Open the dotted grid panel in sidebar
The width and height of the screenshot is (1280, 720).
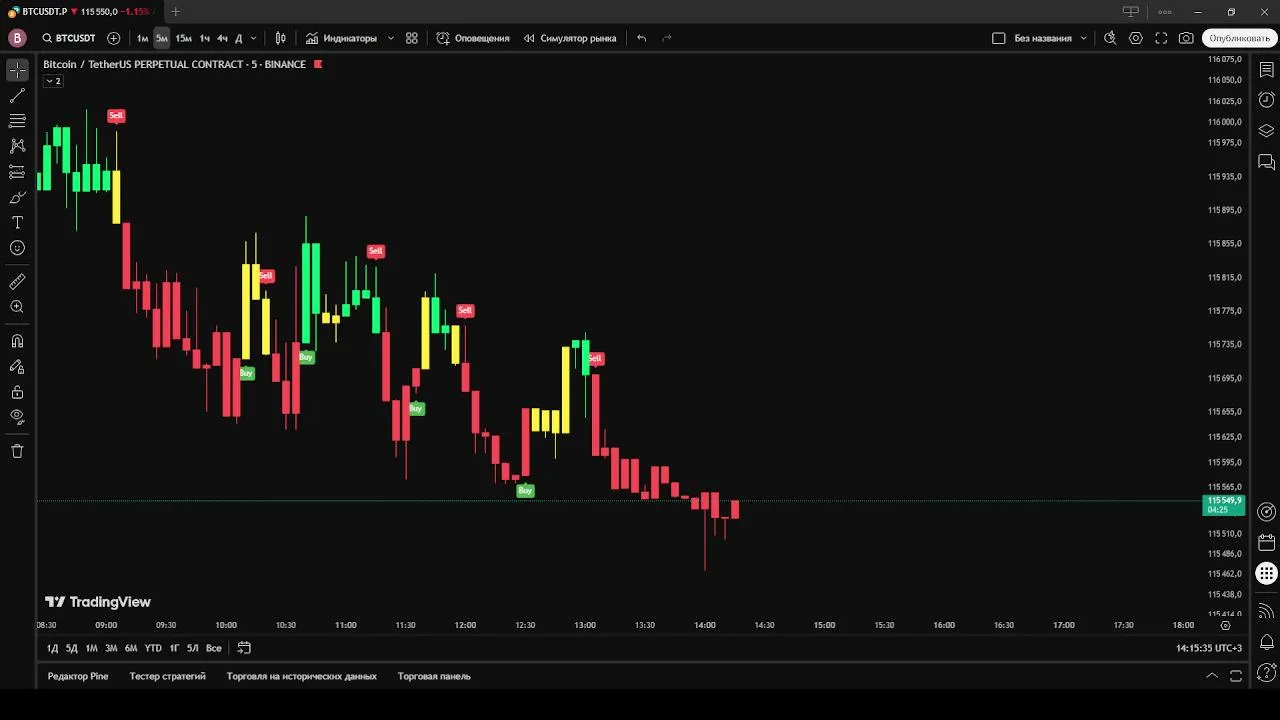[1266, 574]
